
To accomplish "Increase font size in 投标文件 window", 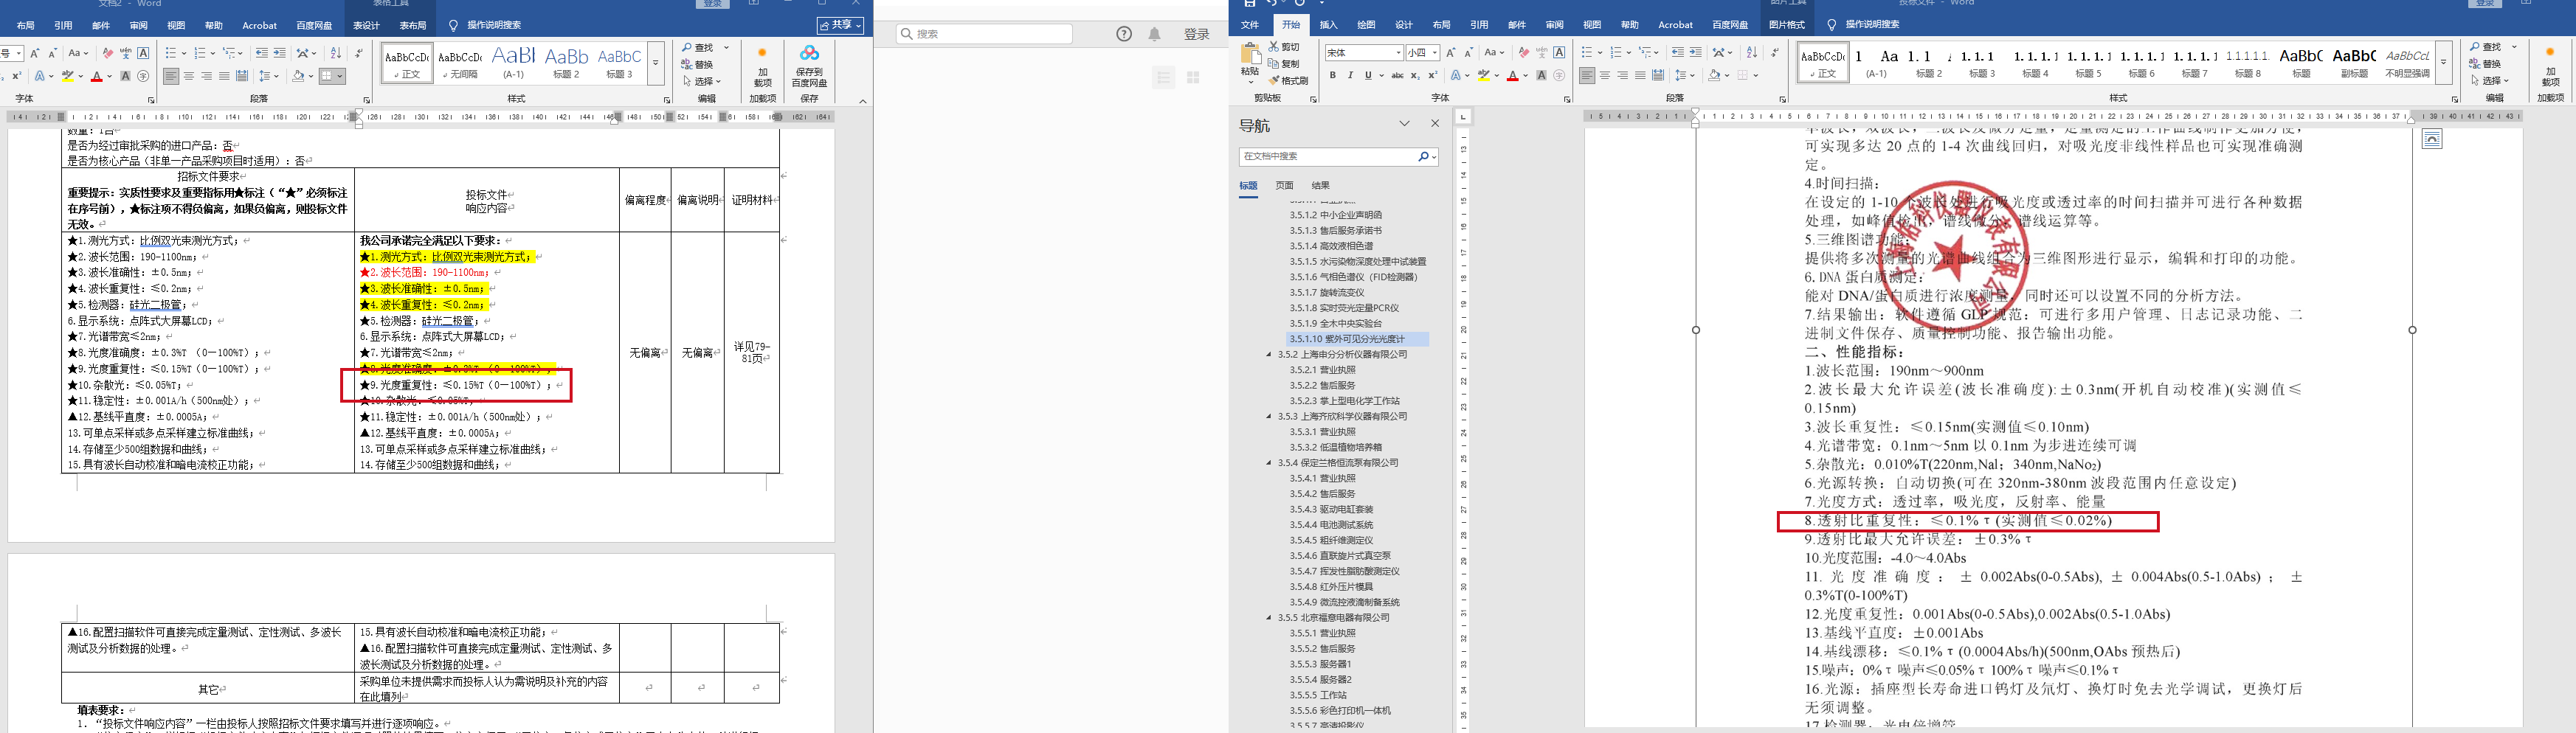I will [1451, 53].
